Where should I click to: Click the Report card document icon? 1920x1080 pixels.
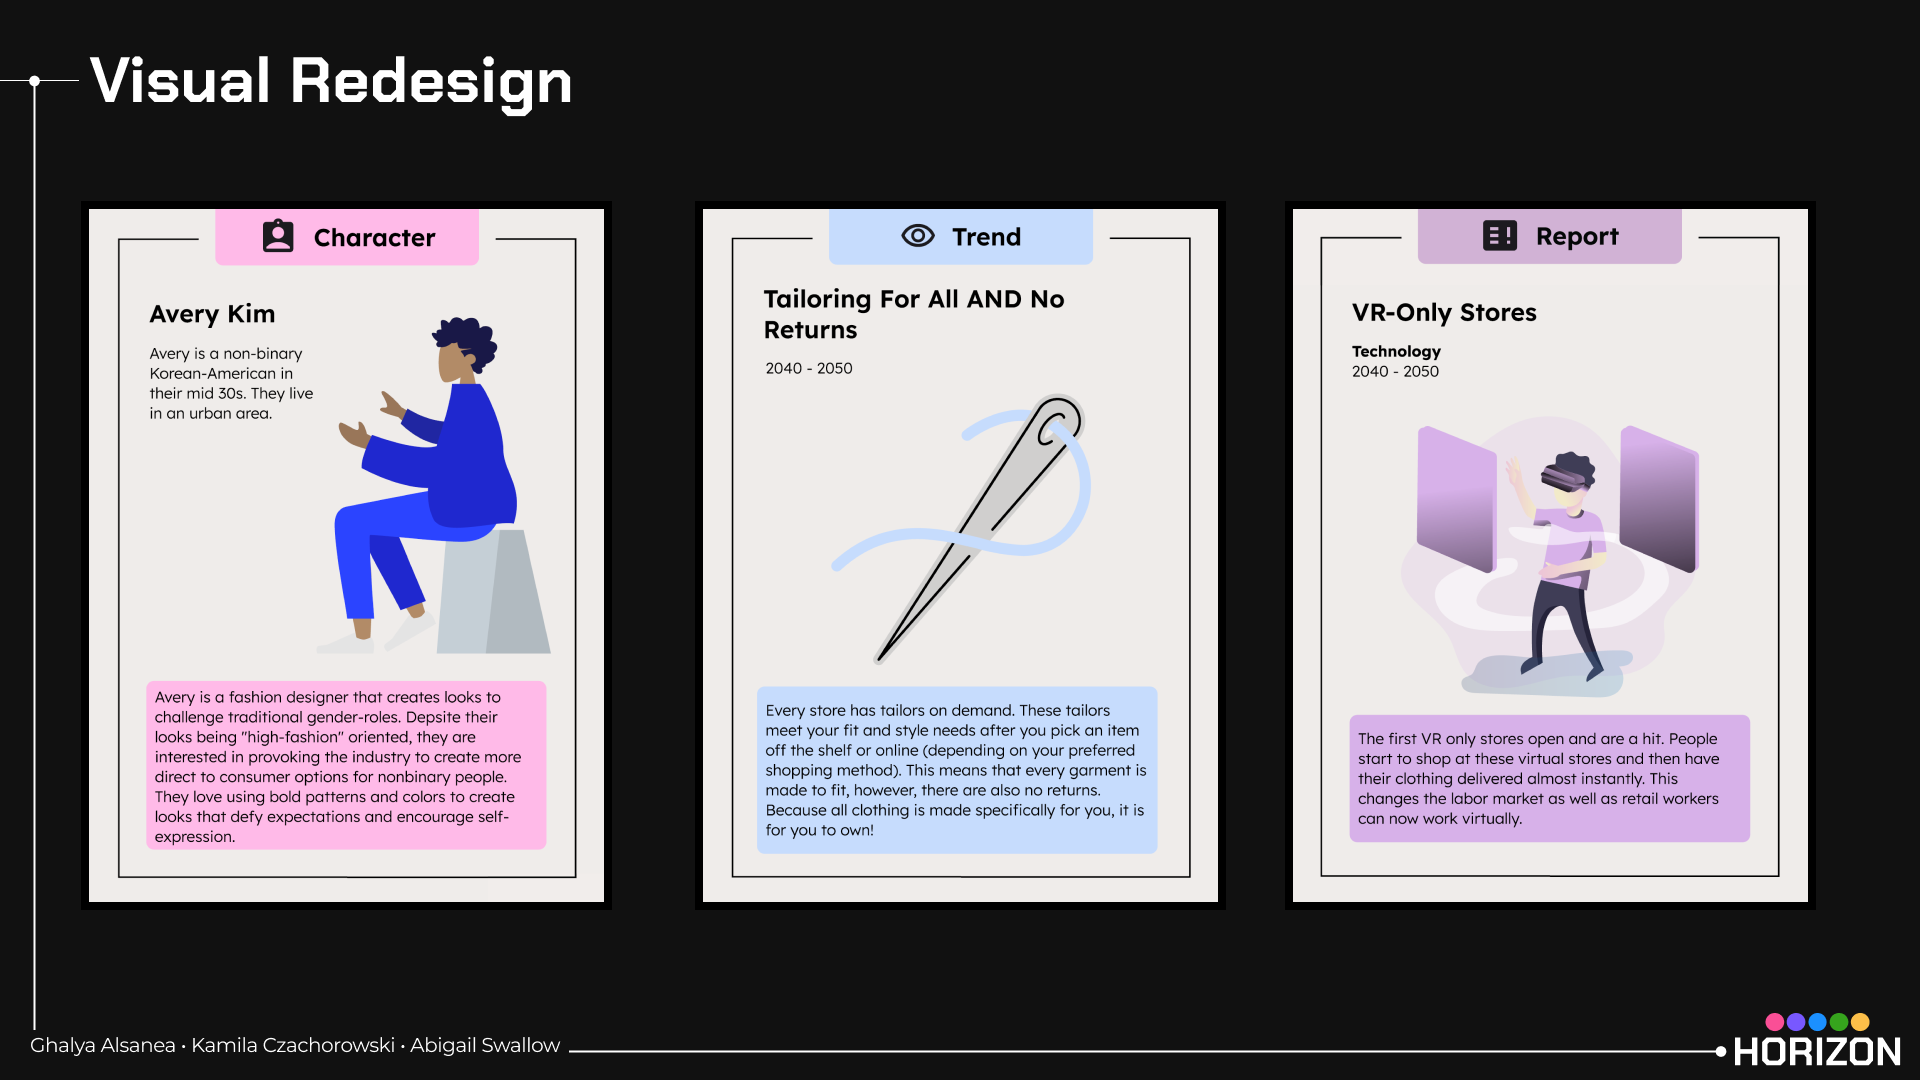1499,236
